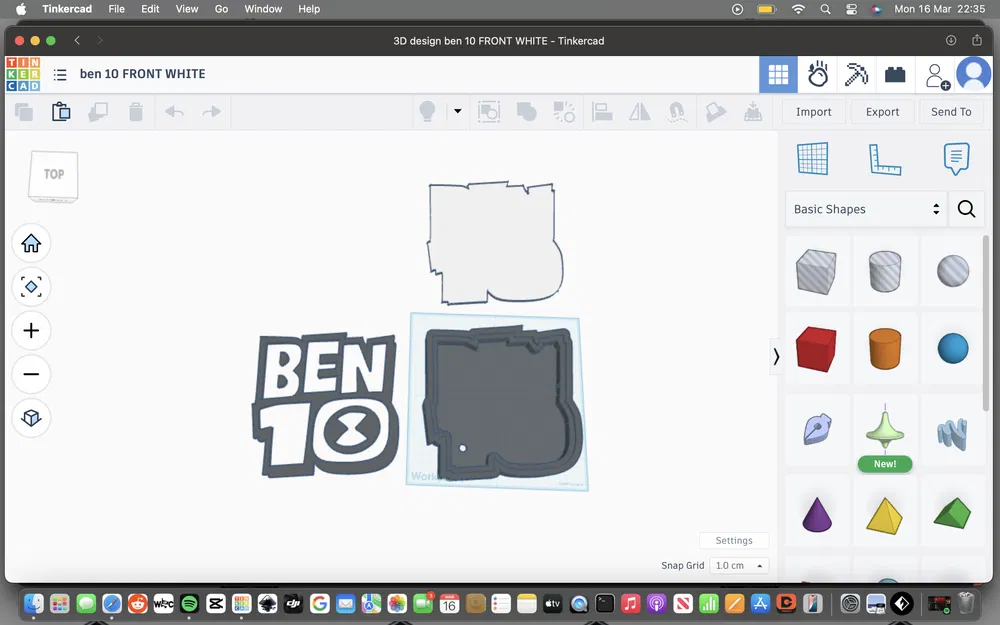
Task: Click the Workplane tool icon
Action: point(813,158)
